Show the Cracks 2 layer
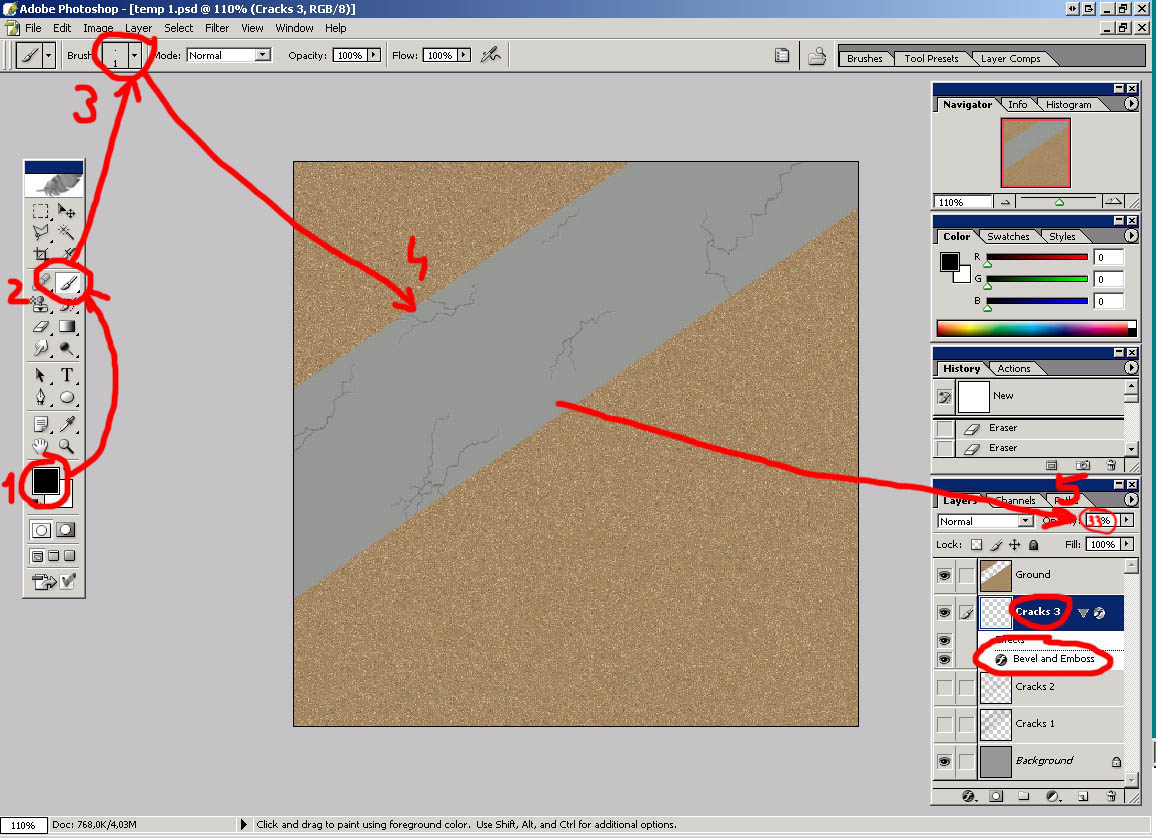 pyautogui.click(x=944, y=687)
